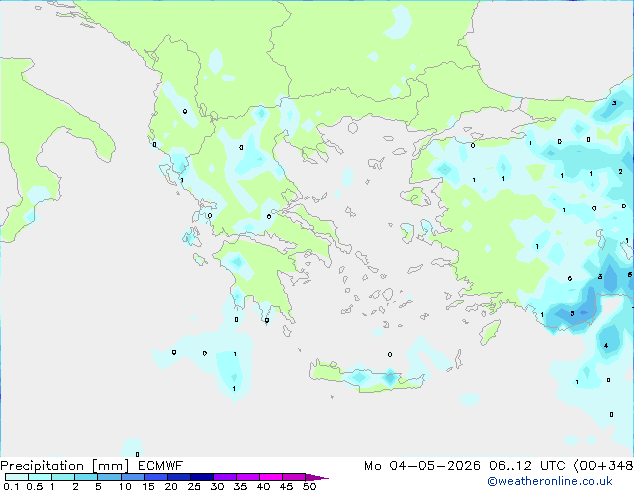The image size is (634, 490).
Task: Click the '06..12 UTC' time range text
Action: click(x=527, y=466)
